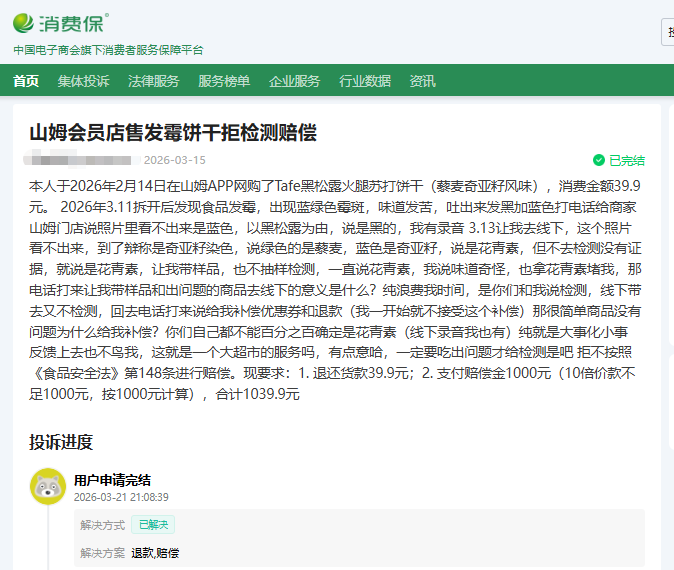Click the 消费保 leaf logo icon
The image size is (674, 570).
[x=25, y=22]
